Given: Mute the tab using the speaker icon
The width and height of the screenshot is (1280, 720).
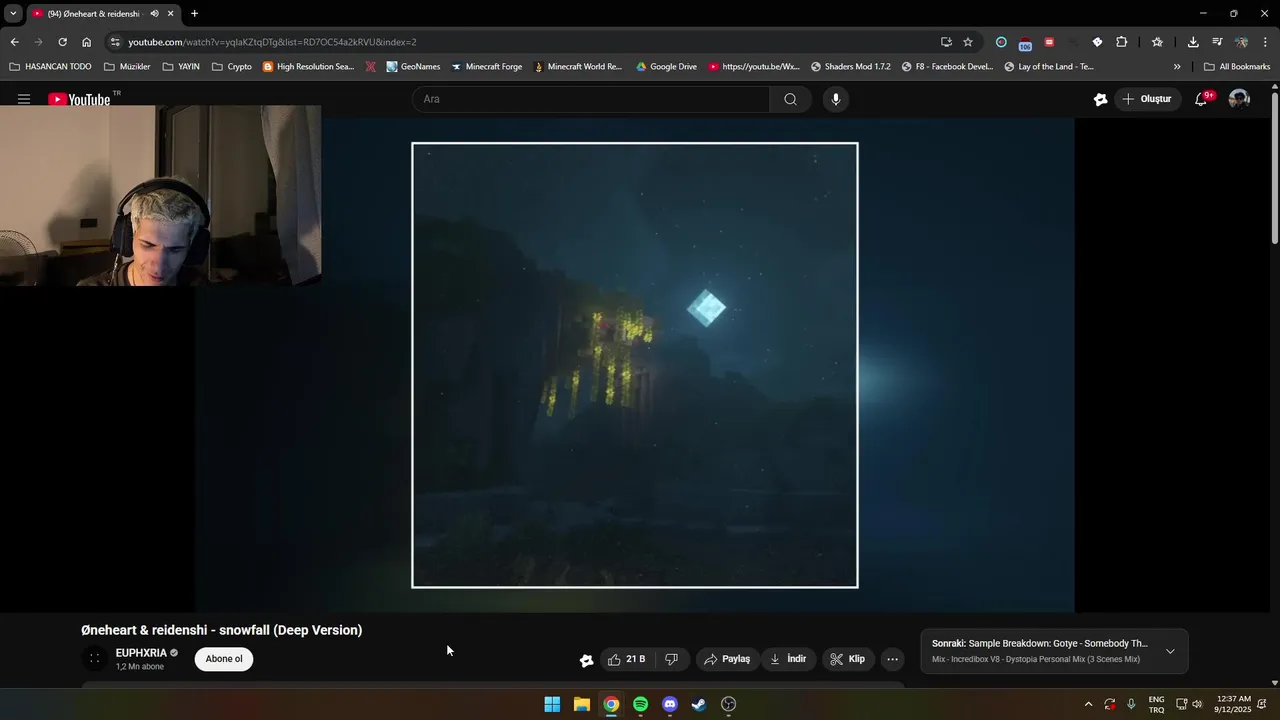Looking at the screenshot, I should click(154, 14).
